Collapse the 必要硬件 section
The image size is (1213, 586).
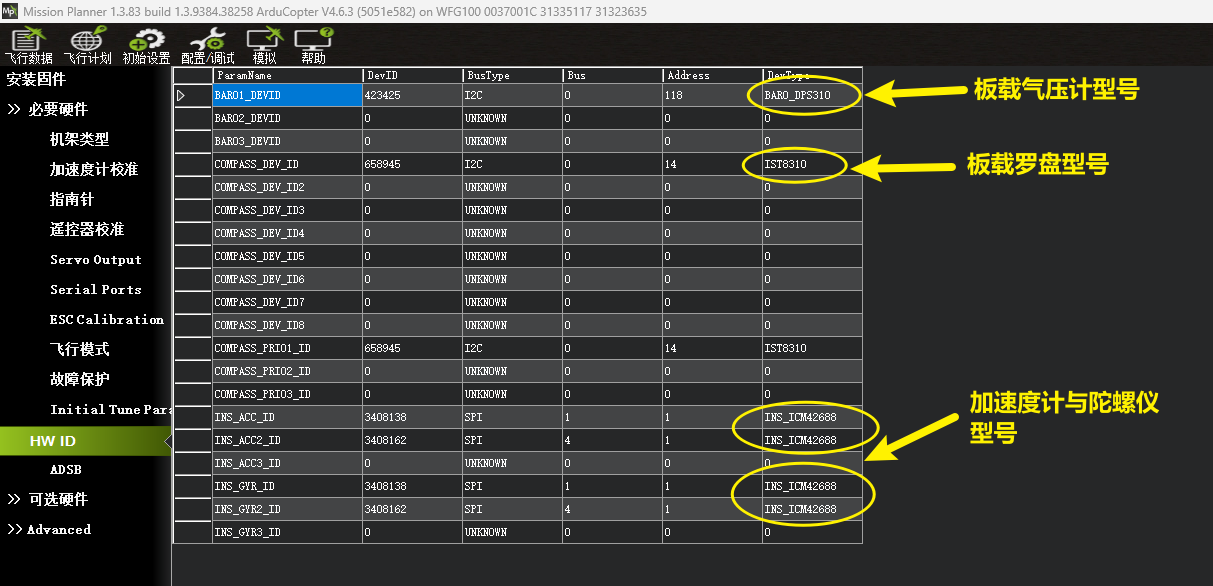(47, 109)
